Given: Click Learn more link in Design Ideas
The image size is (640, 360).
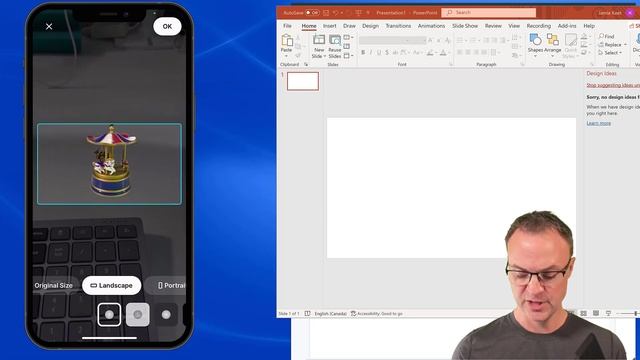Looking at the screenshot, I should click(599, 123).
